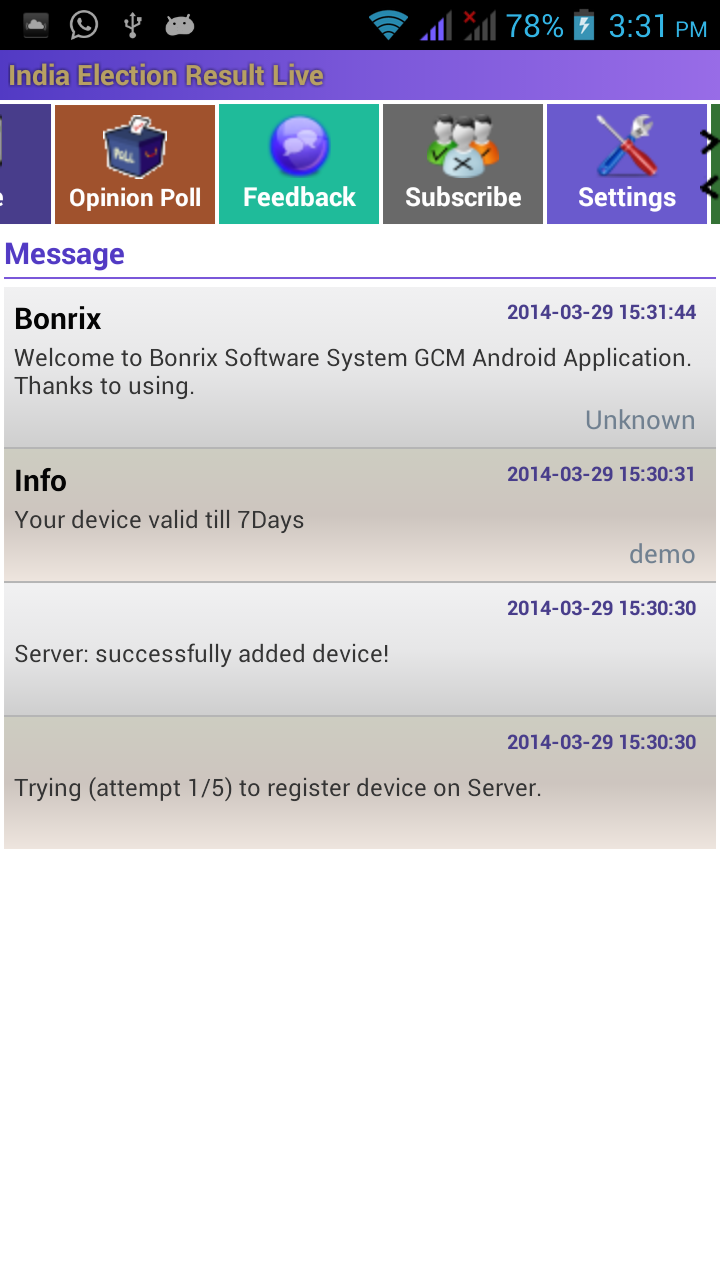Viewport: 720px width, 1280px height.
Task: Tap the "India Election Result Live" title
Action: 166,76
